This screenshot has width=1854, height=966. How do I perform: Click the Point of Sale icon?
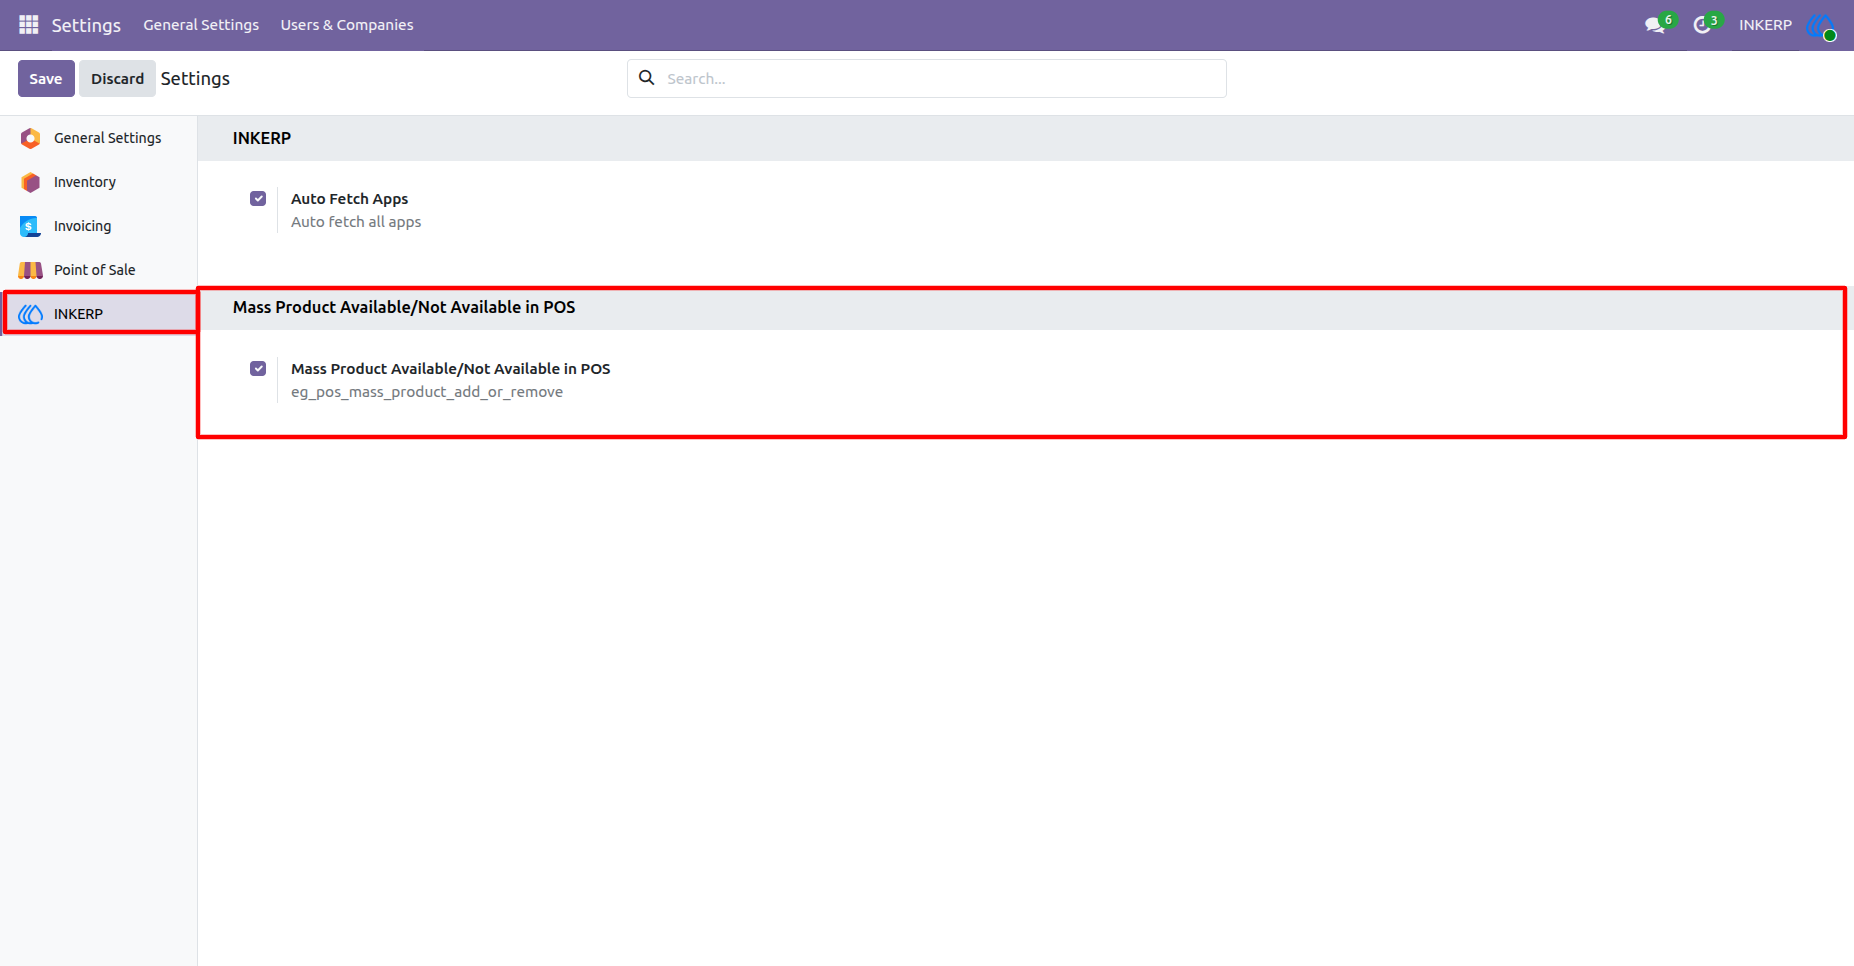(x=31, y=270)
